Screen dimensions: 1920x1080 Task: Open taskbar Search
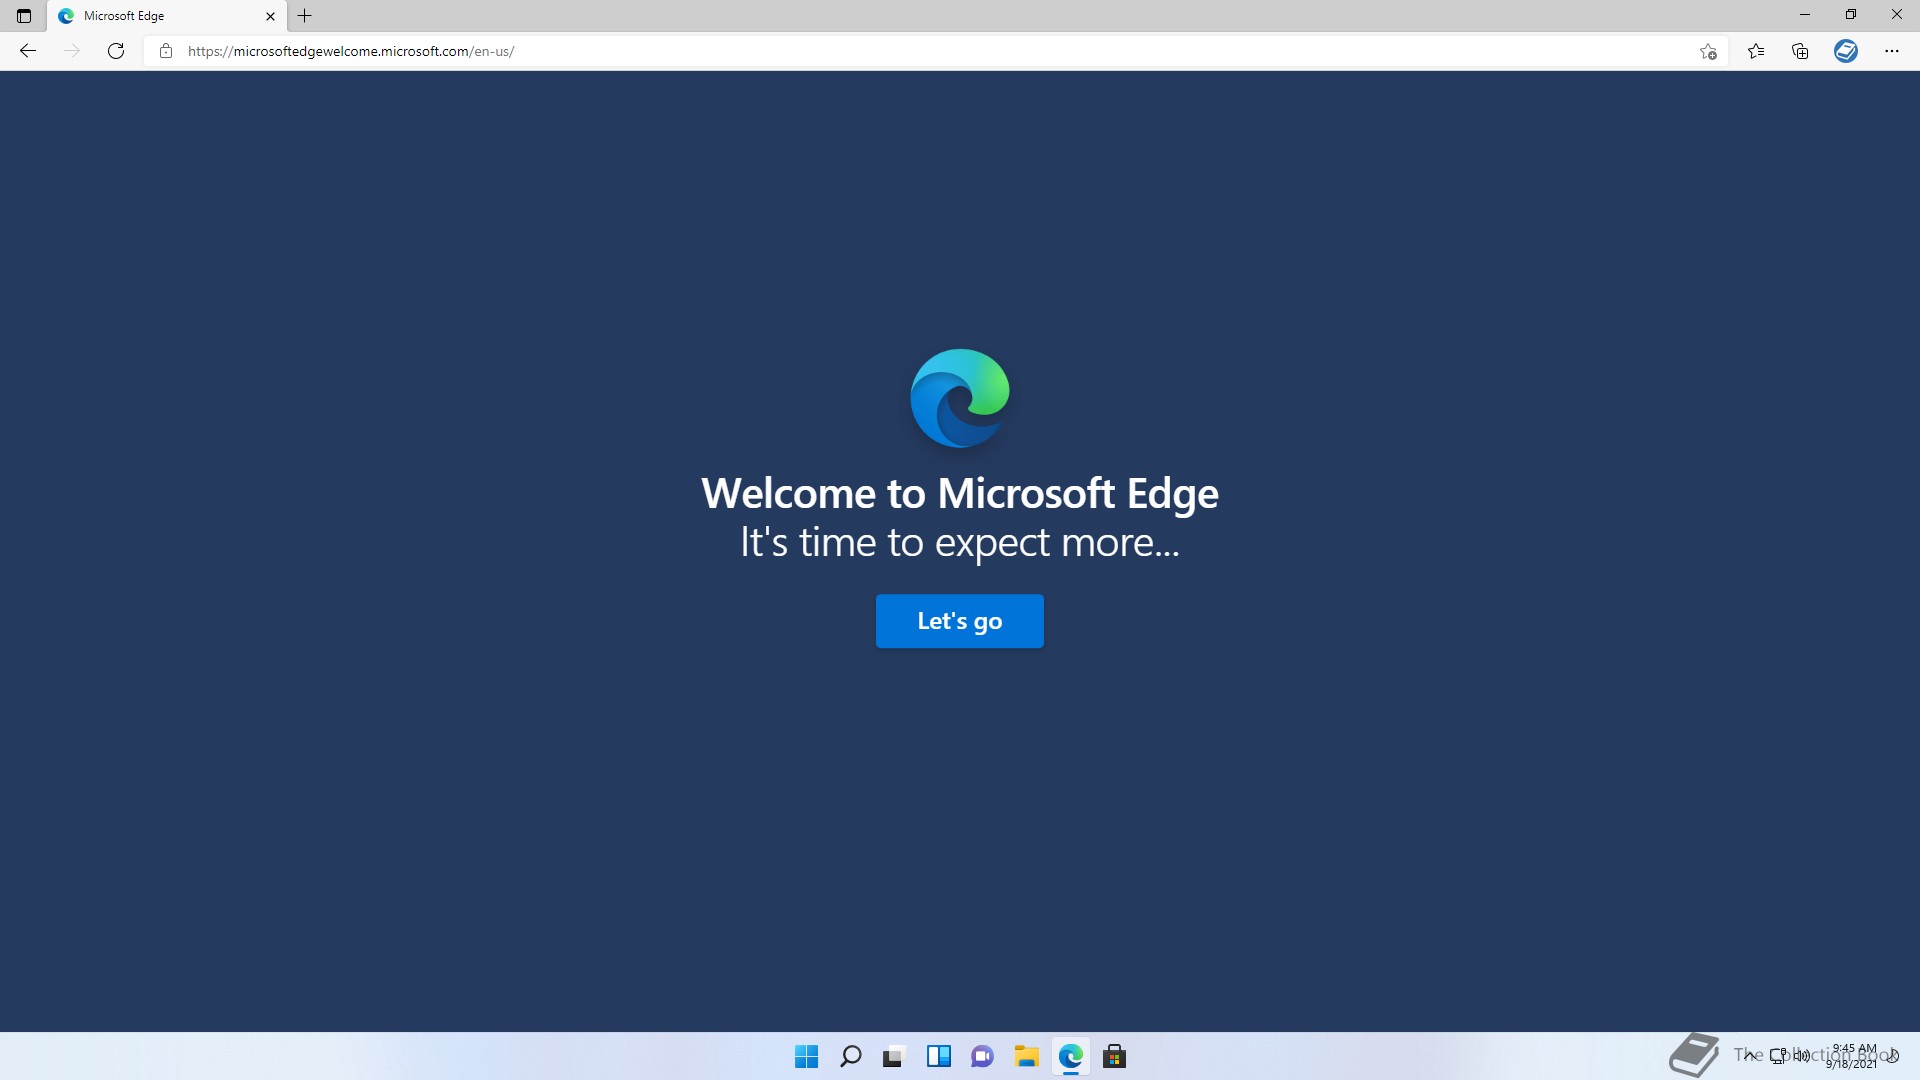point(851,1056)
